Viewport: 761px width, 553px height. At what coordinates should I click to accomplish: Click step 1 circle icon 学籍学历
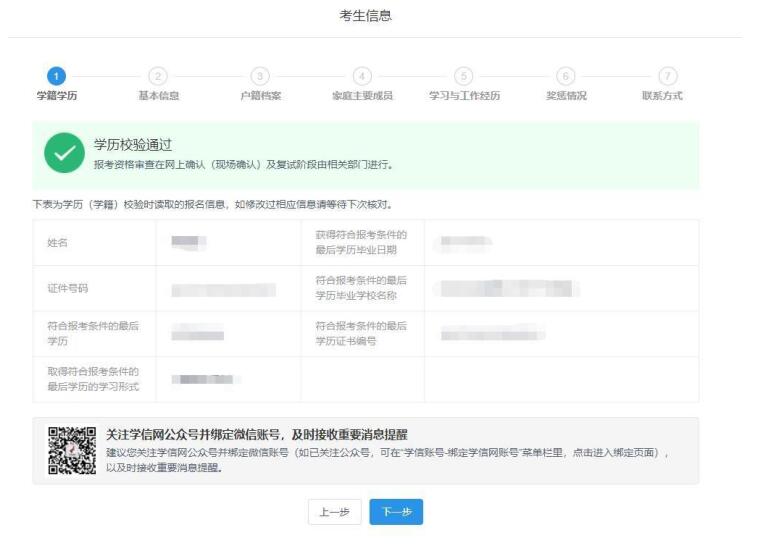56,76
